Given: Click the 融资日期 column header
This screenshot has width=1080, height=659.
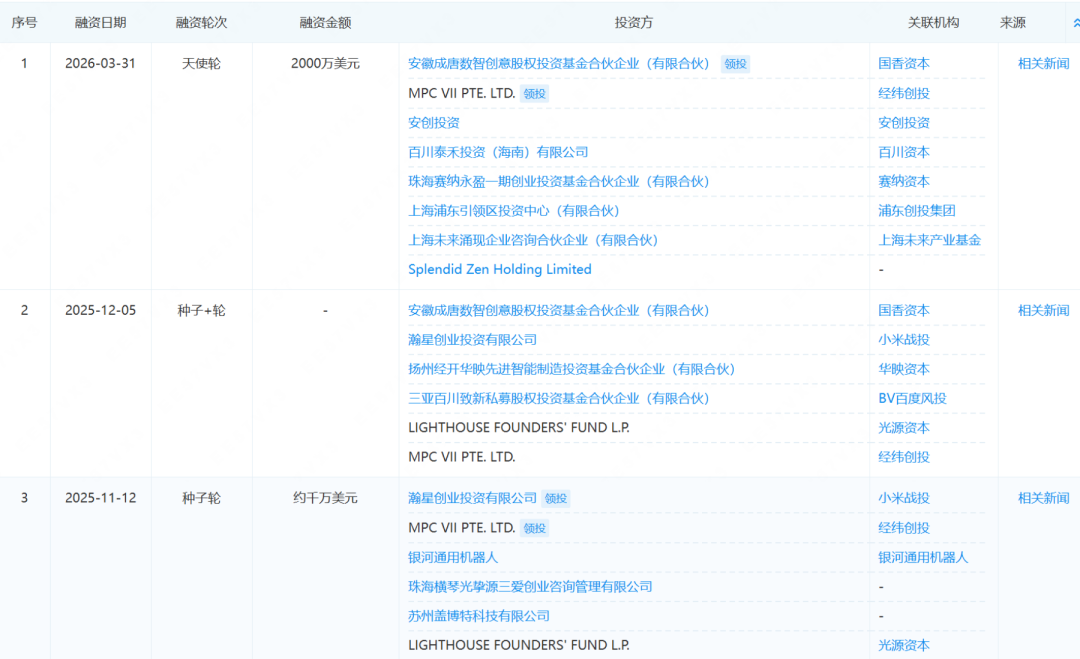Looking at the screenshot, I should [100, 23].
